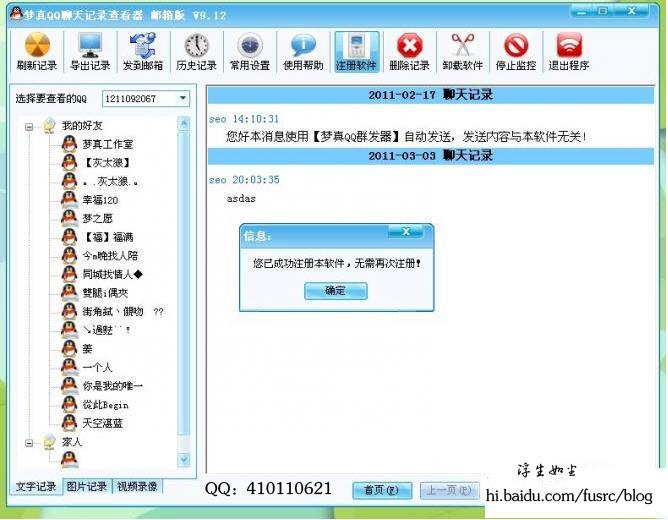Click 退出程序 exit program icon
This screenshot has width=668, height=520.
click(569, 52)
